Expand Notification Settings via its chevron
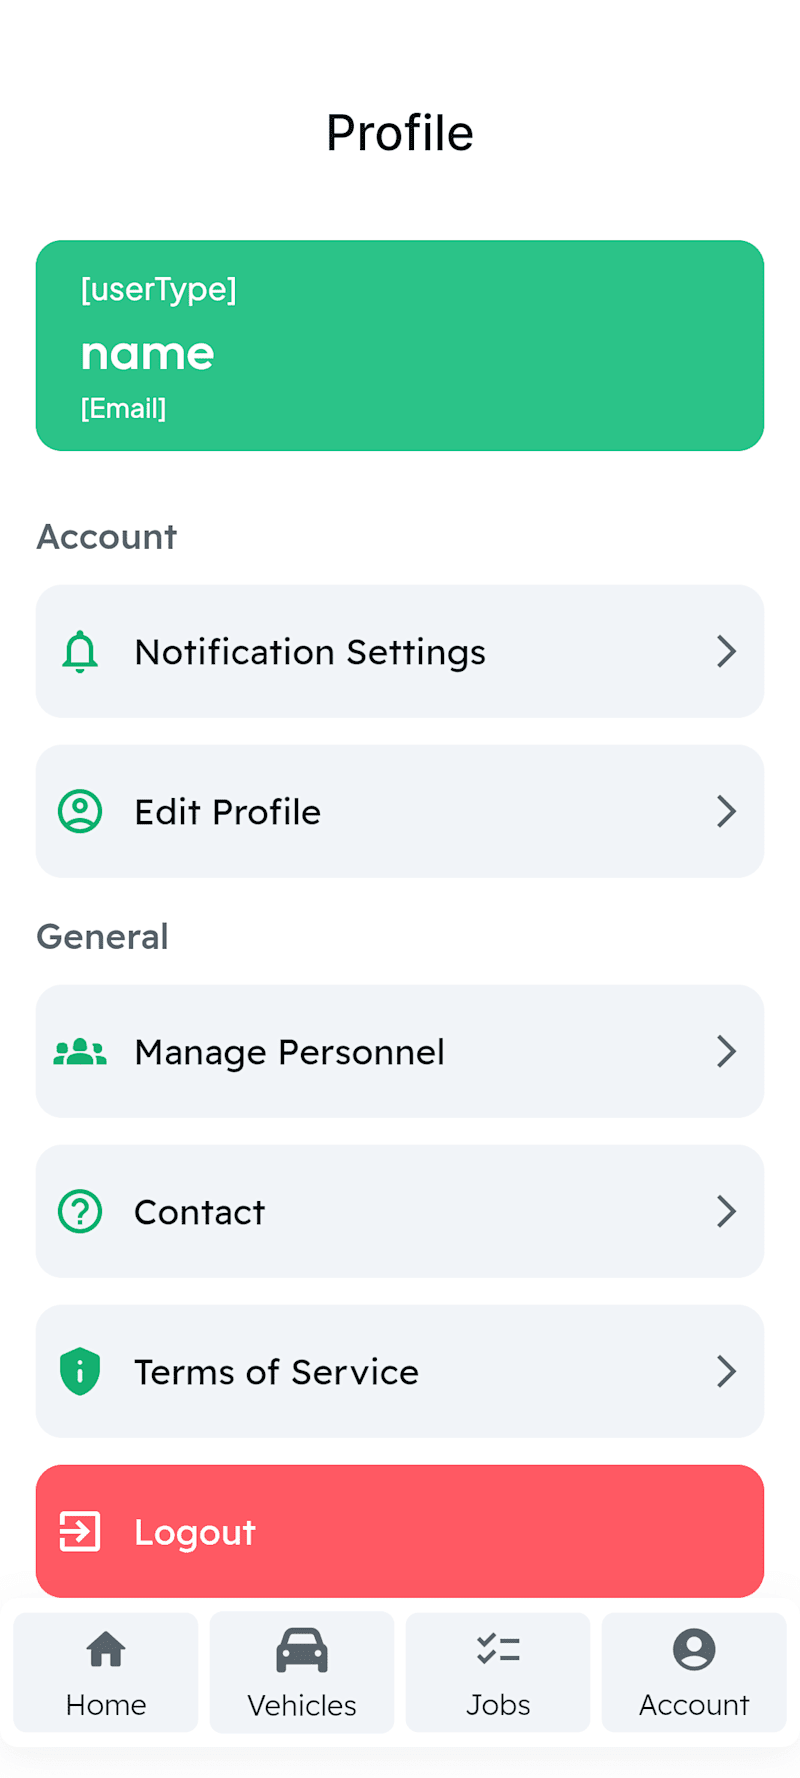 point(727,651)
